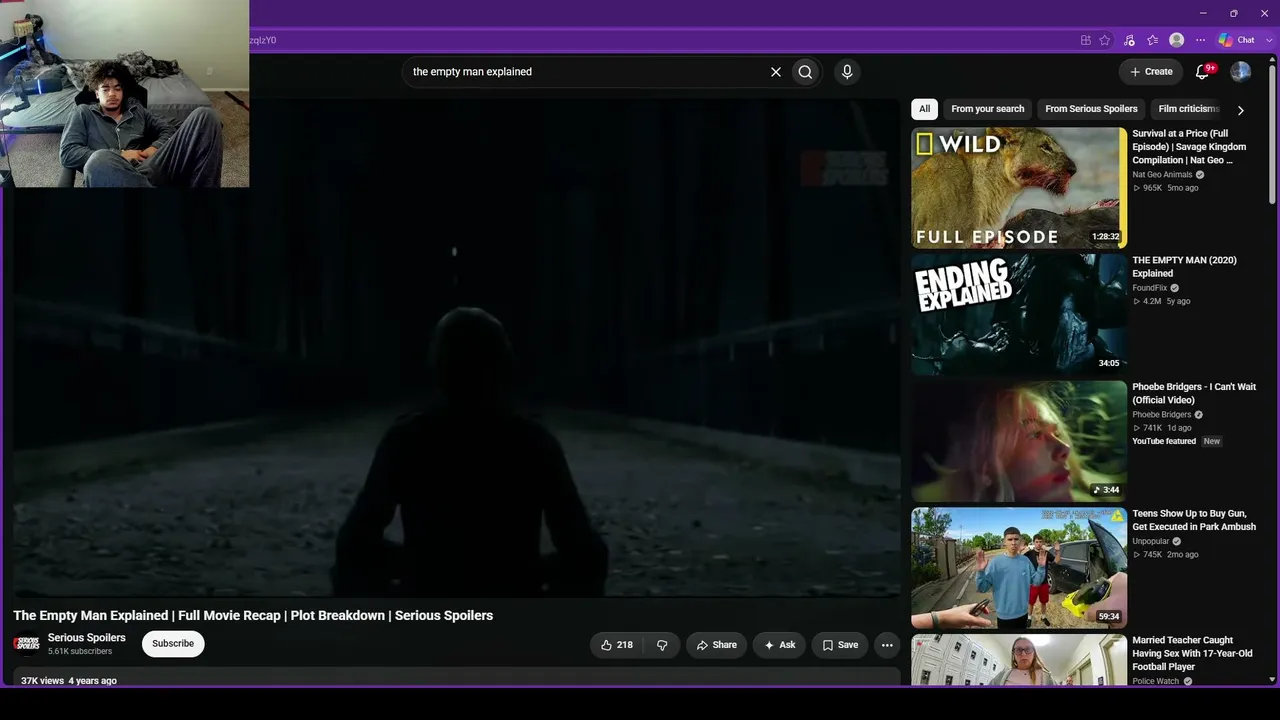Open THE EMPTY MAN (2020) Explained thumbnail
The width and height of the screenshot is (1280, 720).
(x=1019, y=315)
